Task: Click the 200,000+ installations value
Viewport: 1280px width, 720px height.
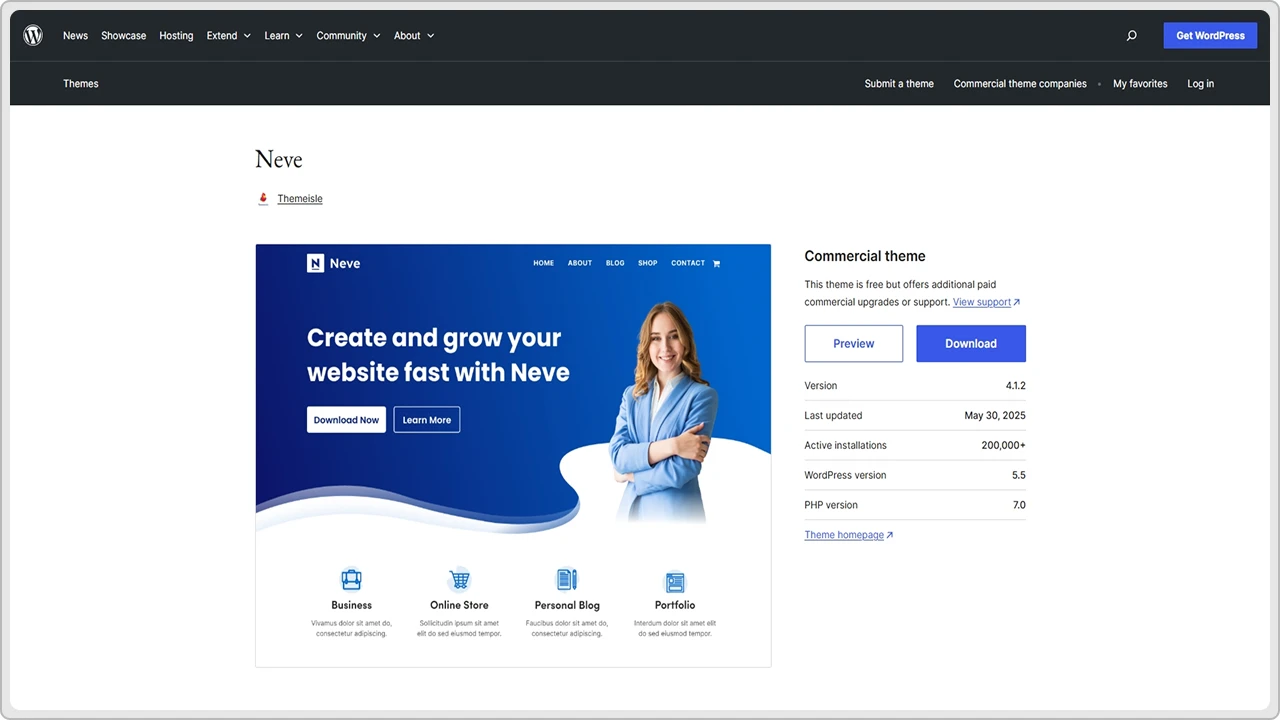Action: click(x=1003, y=446)
